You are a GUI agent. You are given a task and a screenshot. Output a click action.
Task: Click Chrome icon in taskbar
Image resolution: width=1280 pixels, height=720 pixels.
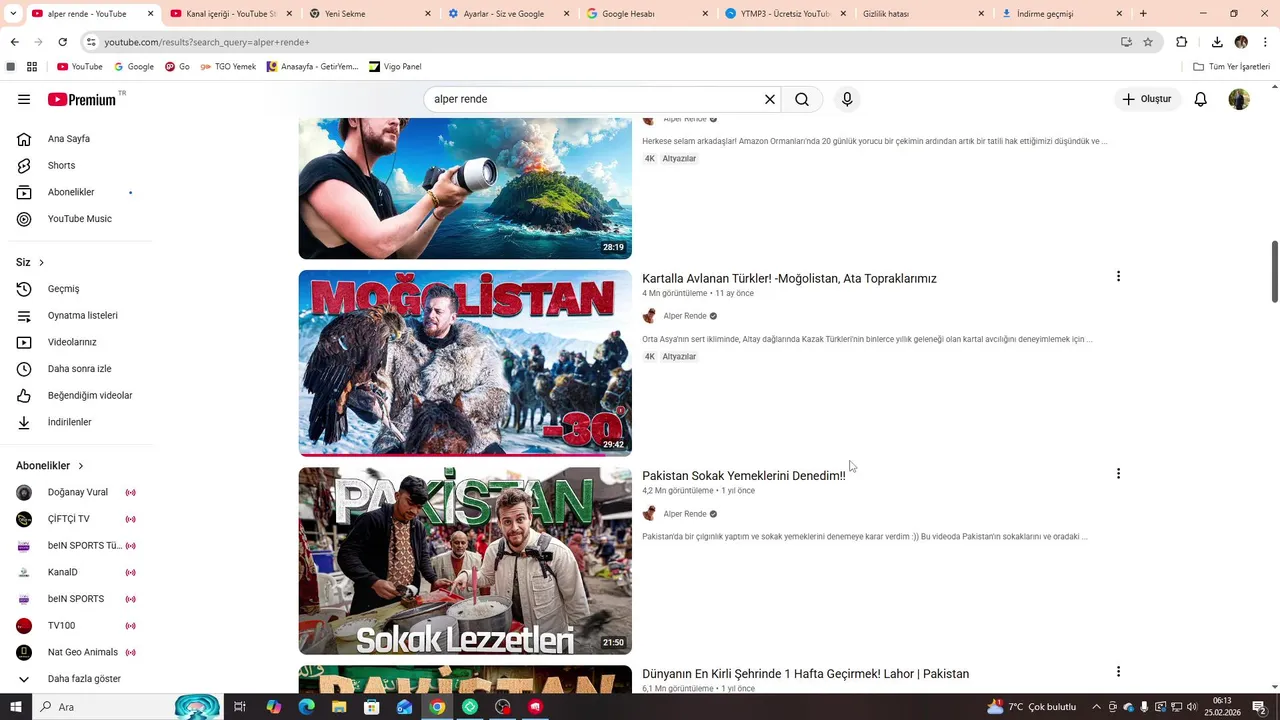coord(437,707)
